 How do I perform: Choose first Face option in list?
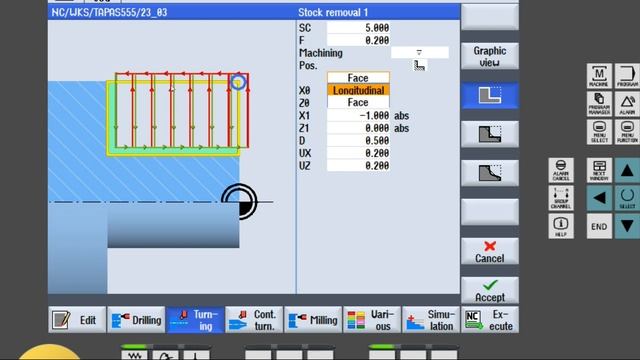click(x=358, y=78)
